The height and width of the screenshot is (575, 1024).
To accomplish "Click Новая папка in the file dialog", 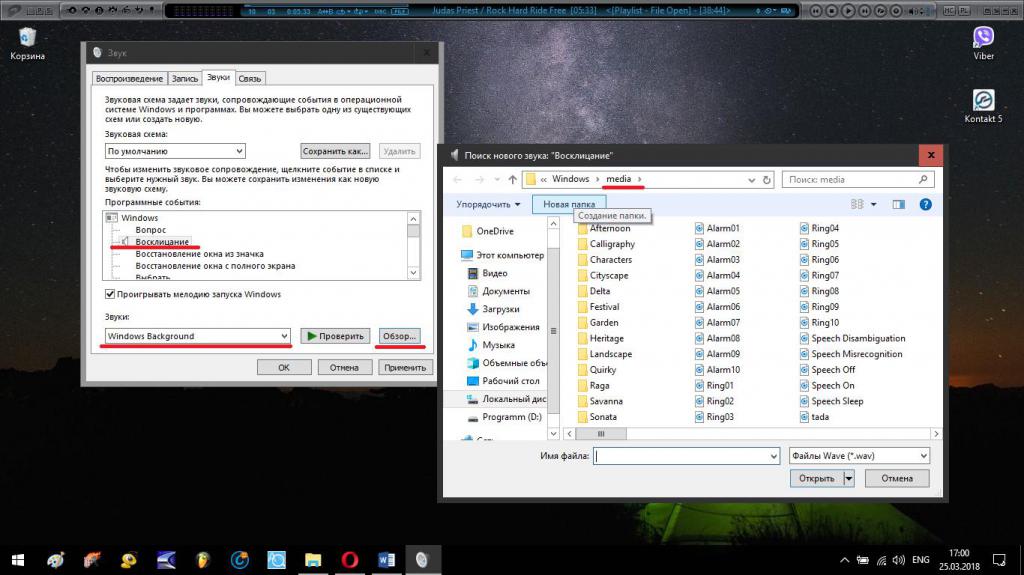I will (x=569, y=205).
